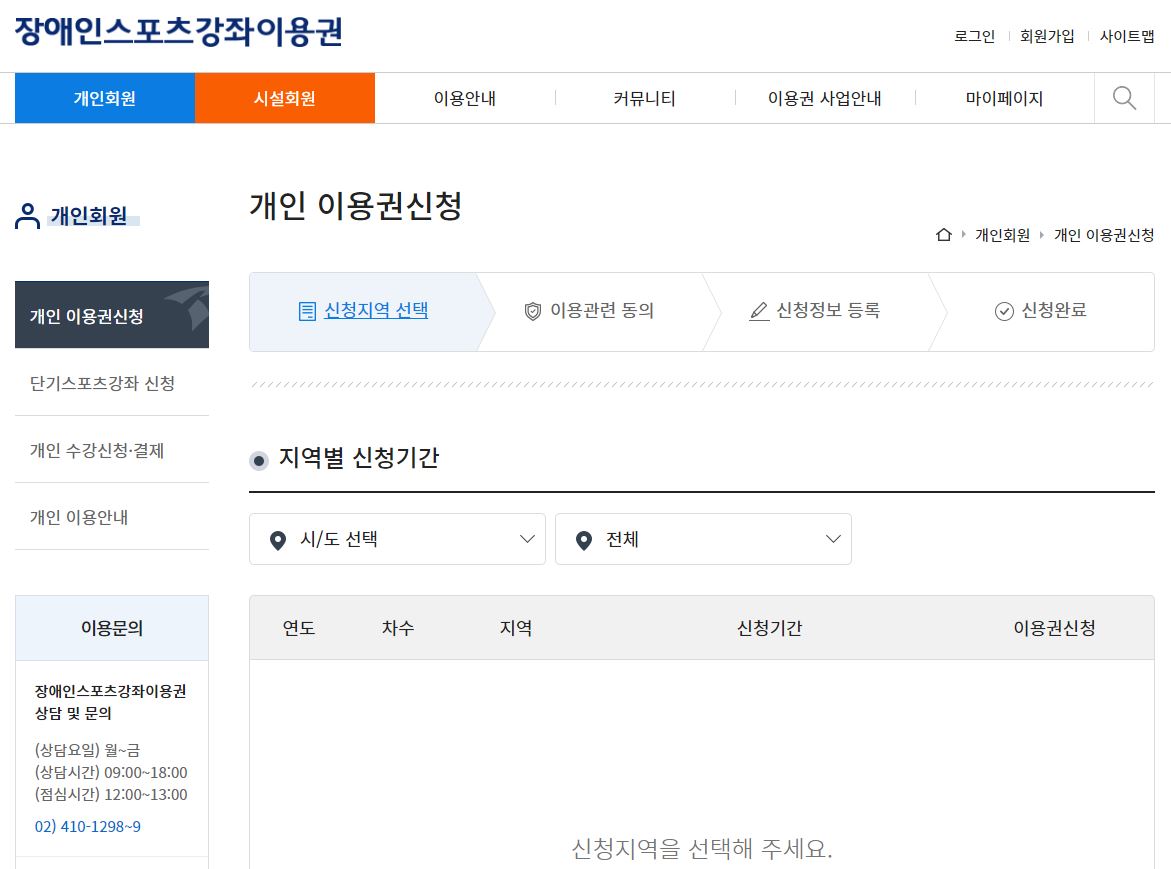The height and width of the screenshot is (869, 1171).
Task: Open the 시/도 선택 dropdown
Action: pyautogui.click(x=397, y=539)
